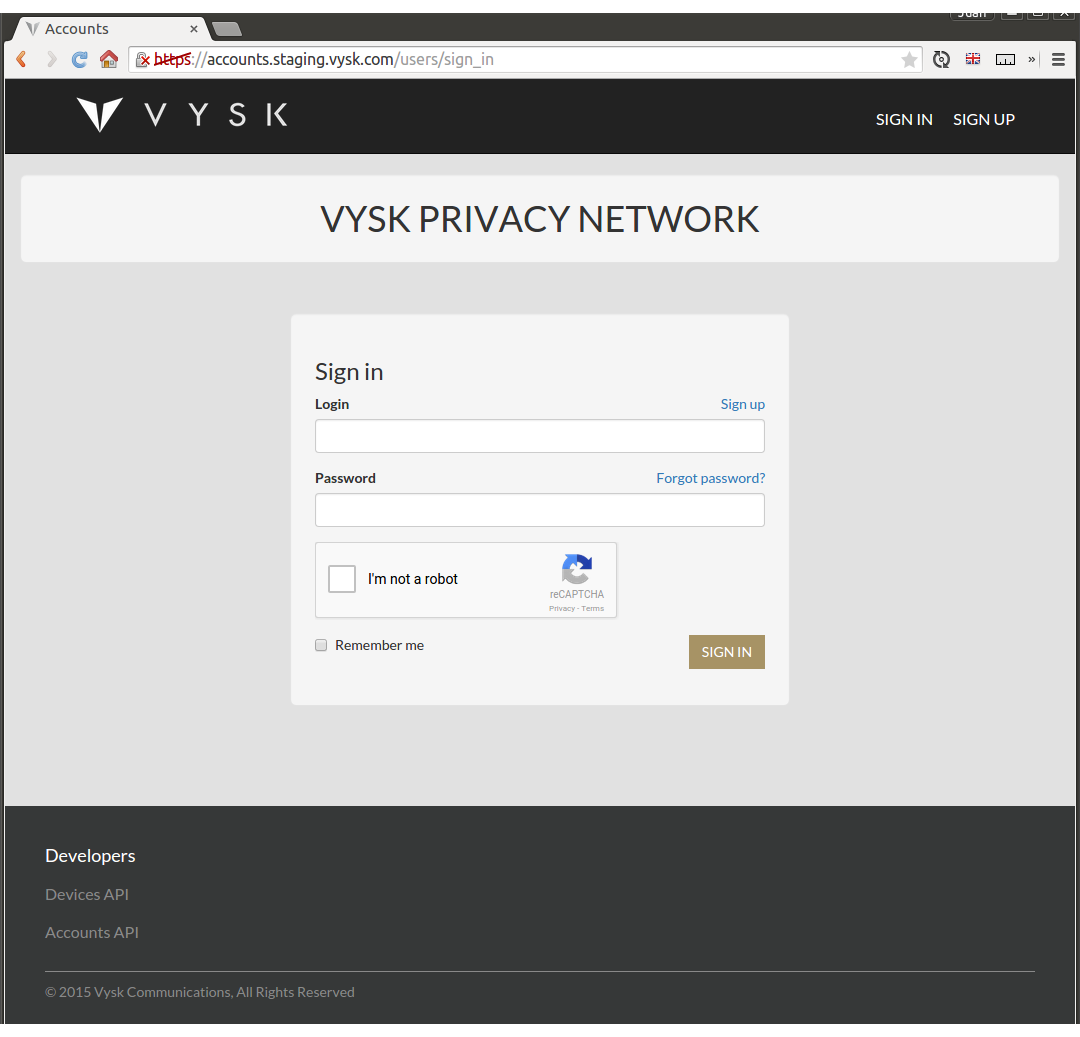Image resolution: width=1080 pixels, height=1037 pixels.
Task: Click the insecure HTTPS lock warning icon
Action: pos(143,60)
